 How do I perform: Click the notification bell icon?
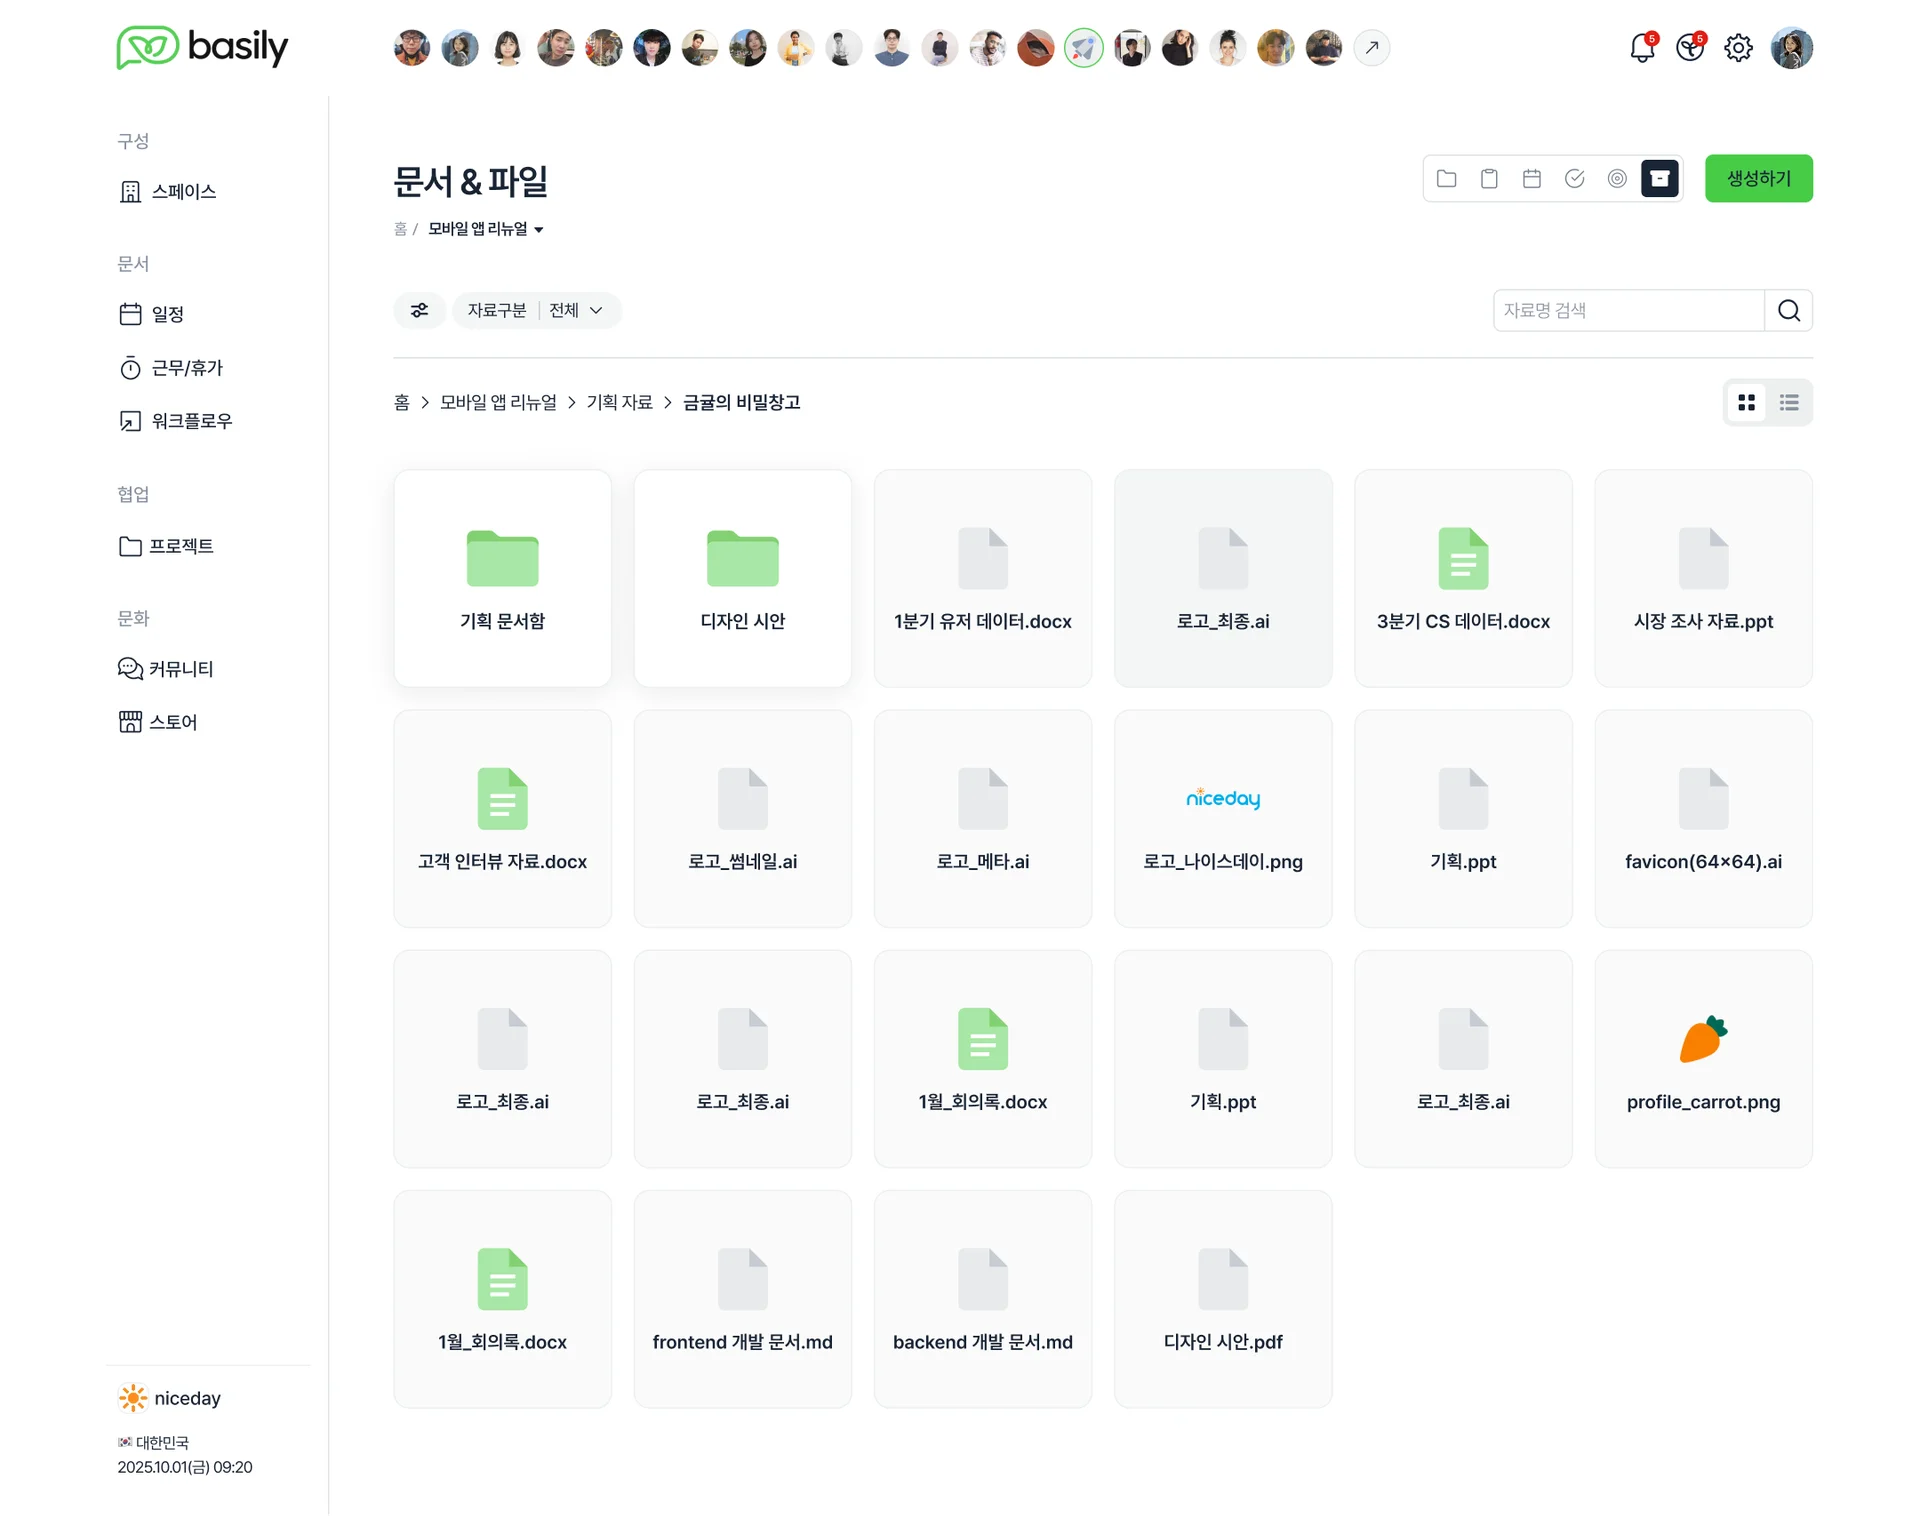tap(1641, 48)
